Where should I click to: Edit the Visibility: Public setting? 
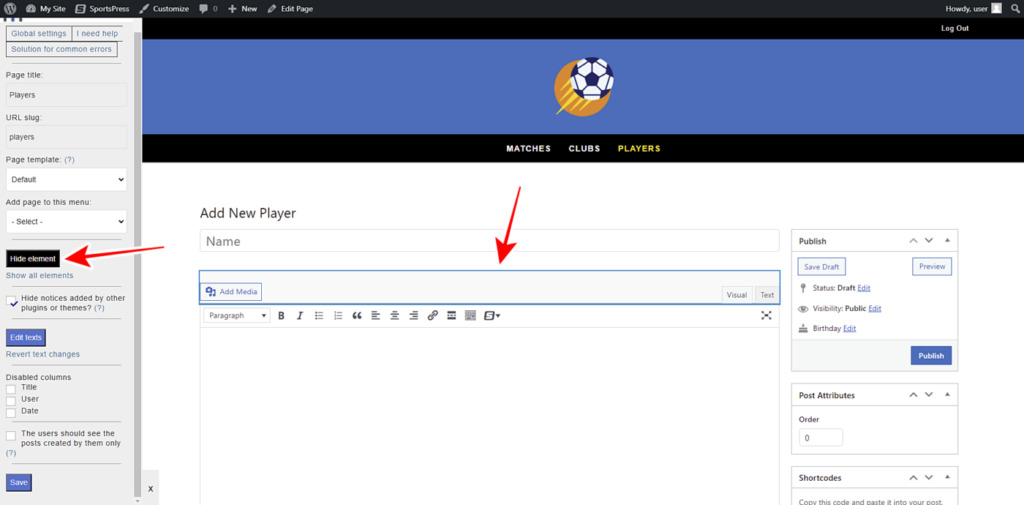click(875, 308)
